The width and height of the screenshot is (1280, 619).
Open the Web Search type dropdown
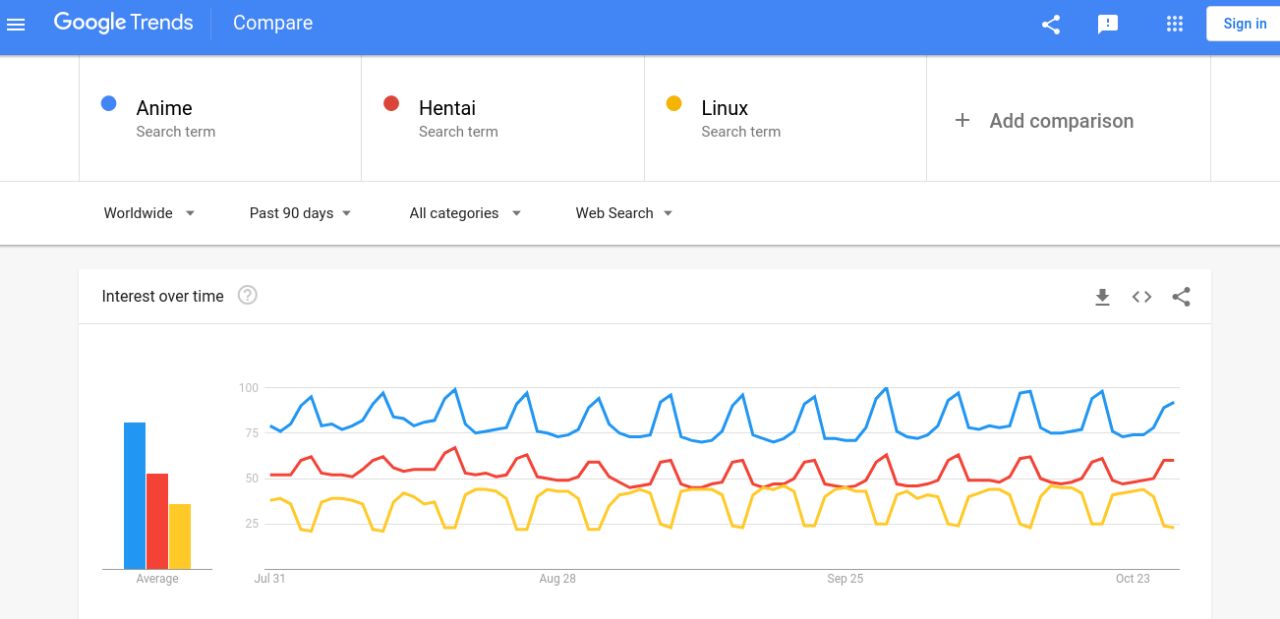pyautogui.click(x=624, y=213)
